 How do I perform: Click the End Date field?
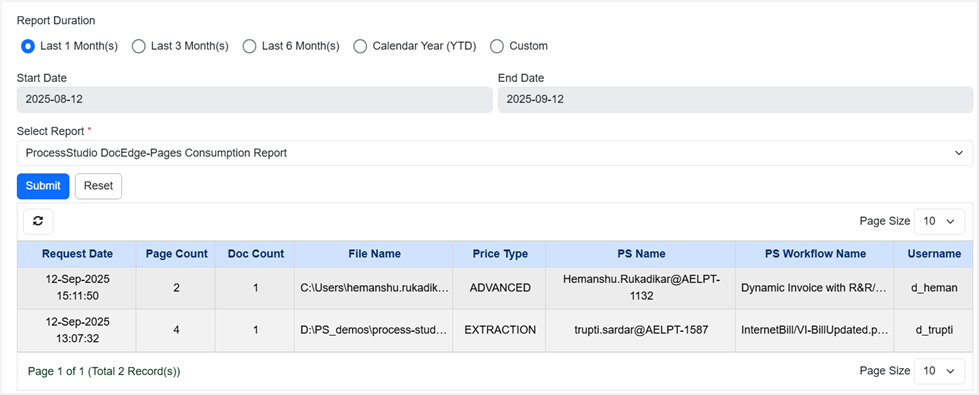click(735, 99)
